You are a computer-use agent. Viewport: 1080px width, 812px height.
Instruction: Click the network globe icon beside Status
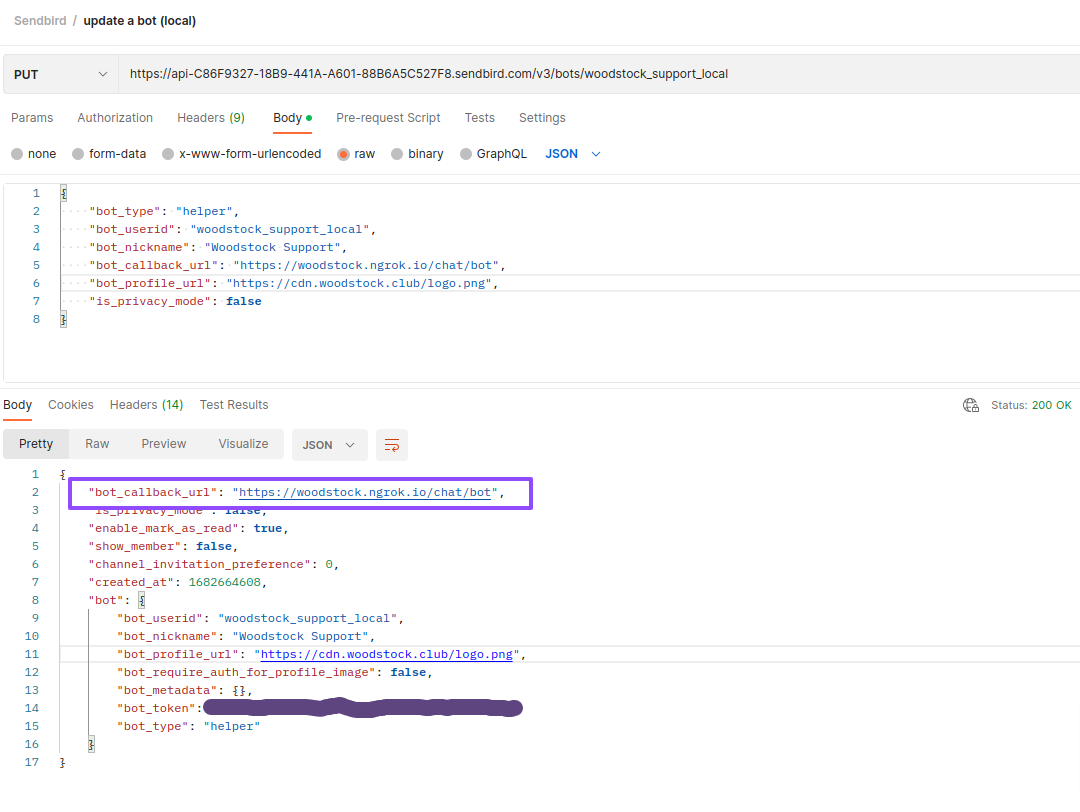971,405
